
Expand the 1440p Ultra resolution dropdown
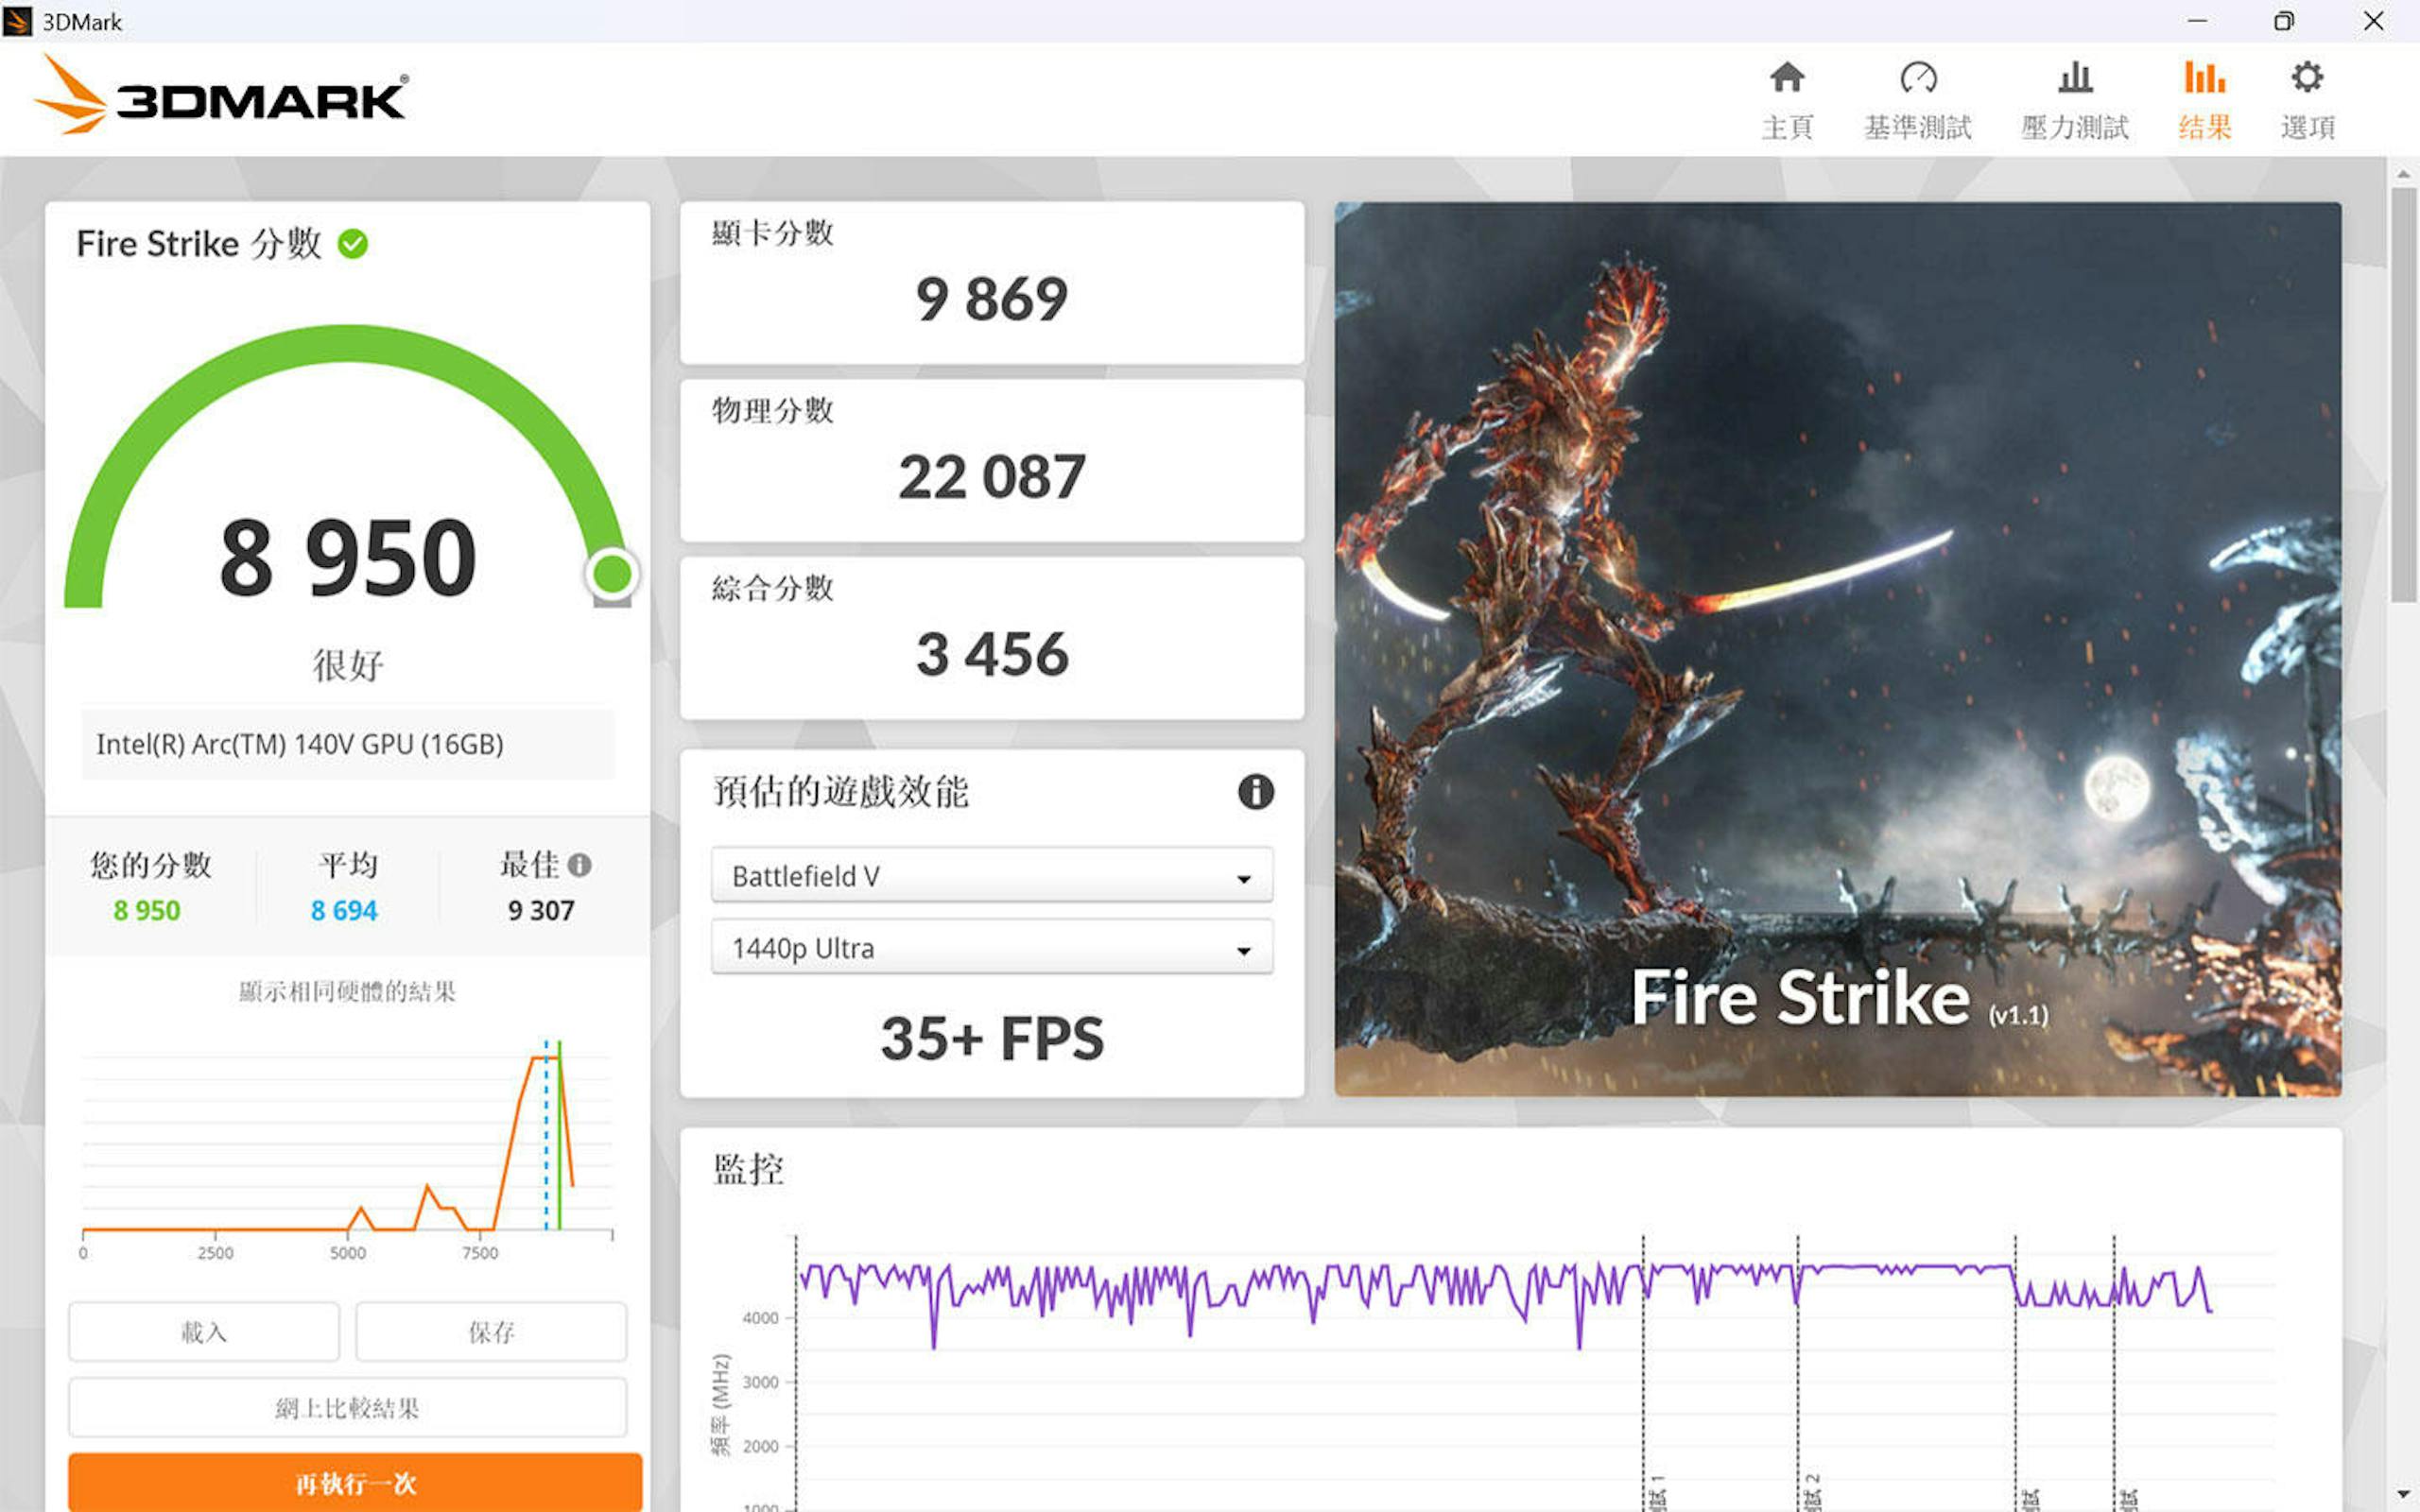pyautogui.click(x=991, y=948)
